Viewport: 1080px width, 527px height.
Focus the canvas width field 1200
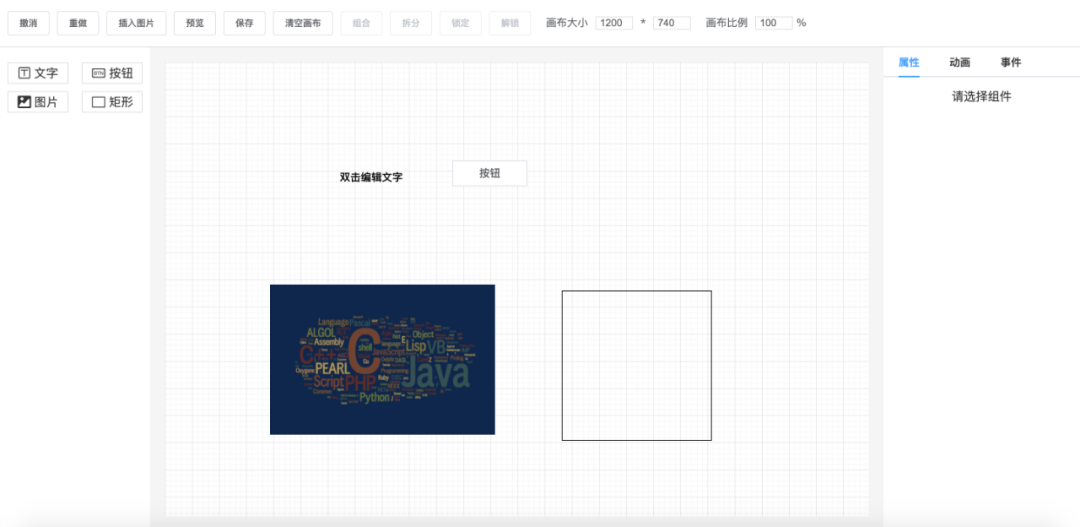pyautogui.click(x=614, y=23)
